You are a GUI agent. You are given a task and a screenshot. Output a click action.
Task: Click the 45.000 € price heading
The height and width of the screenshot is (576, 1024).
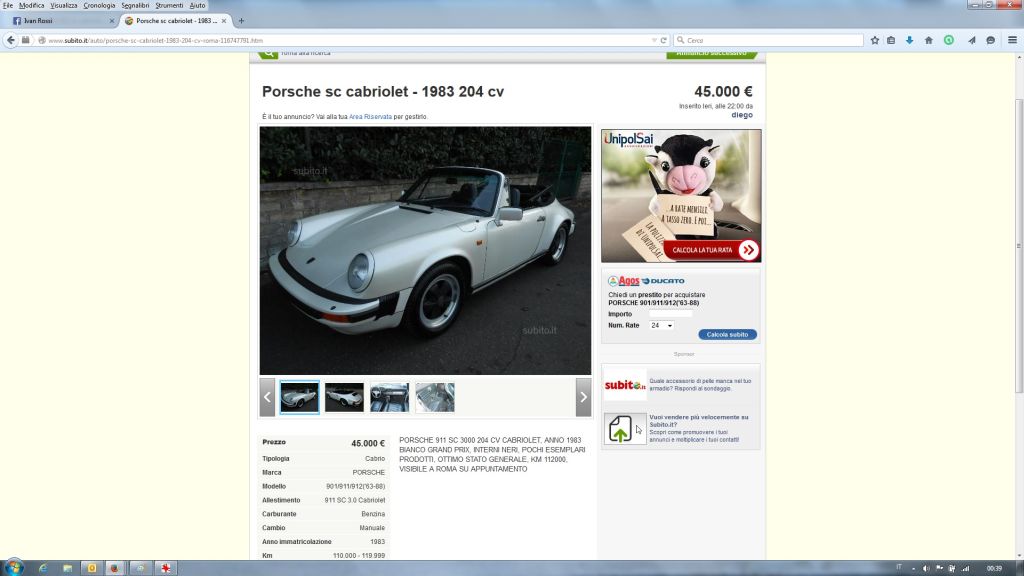coord(723,91)
